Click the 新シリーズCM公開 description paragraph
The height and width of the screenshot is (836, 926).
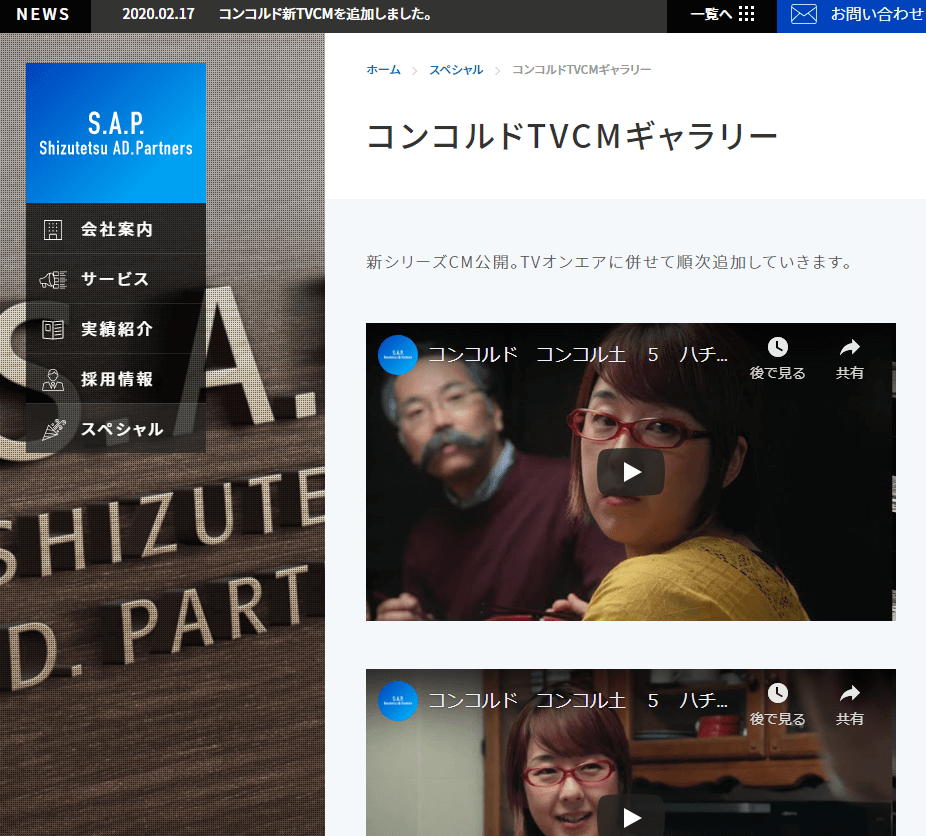coord(609,262)
